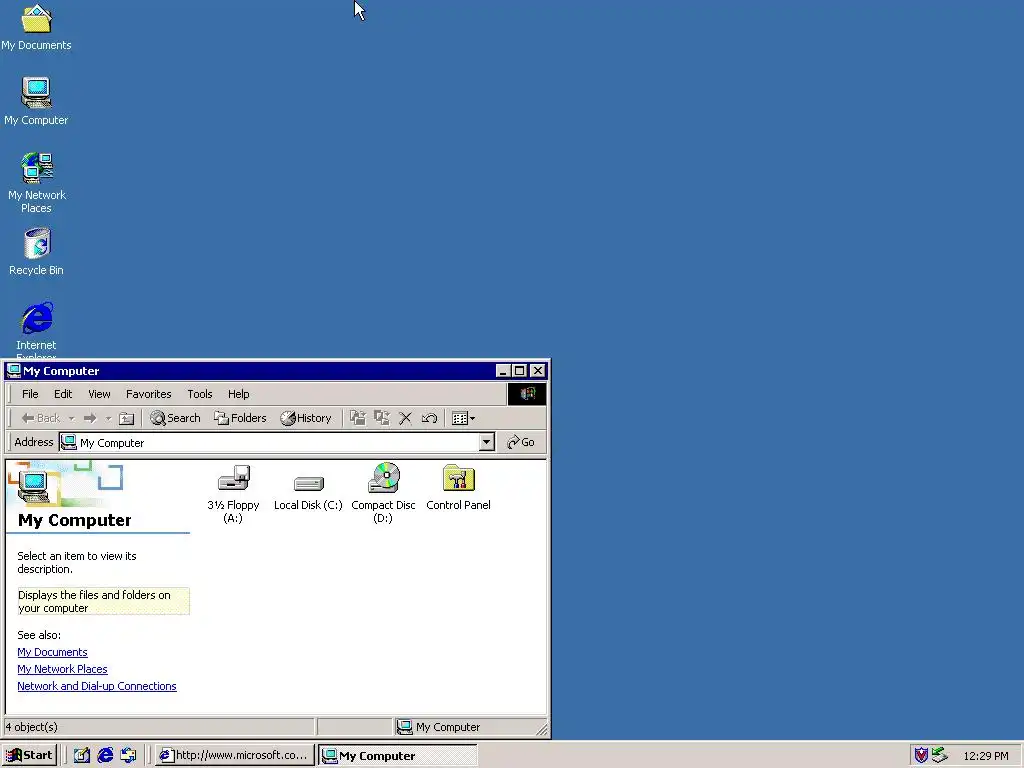Select the Local Disk (C:) icon

[309, 483]
